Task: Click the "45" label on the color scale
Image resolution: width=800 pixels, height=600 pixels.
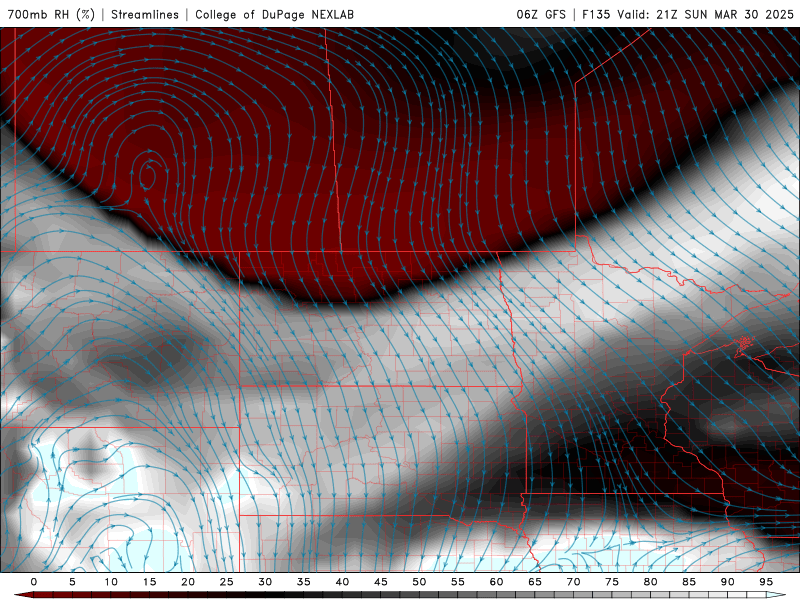Action: click(381, 582)
